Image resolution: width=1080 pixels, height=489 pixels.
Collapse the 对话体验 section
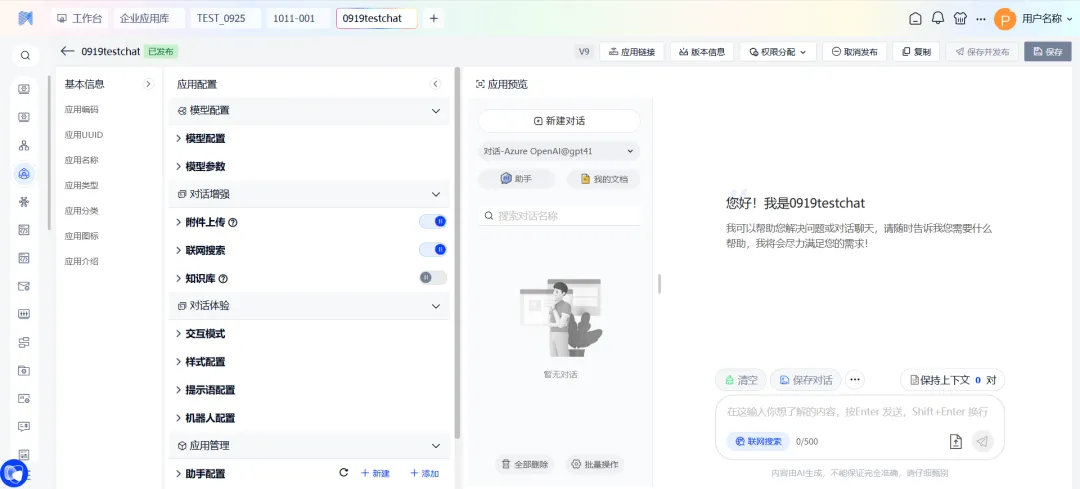click(435, 305)
